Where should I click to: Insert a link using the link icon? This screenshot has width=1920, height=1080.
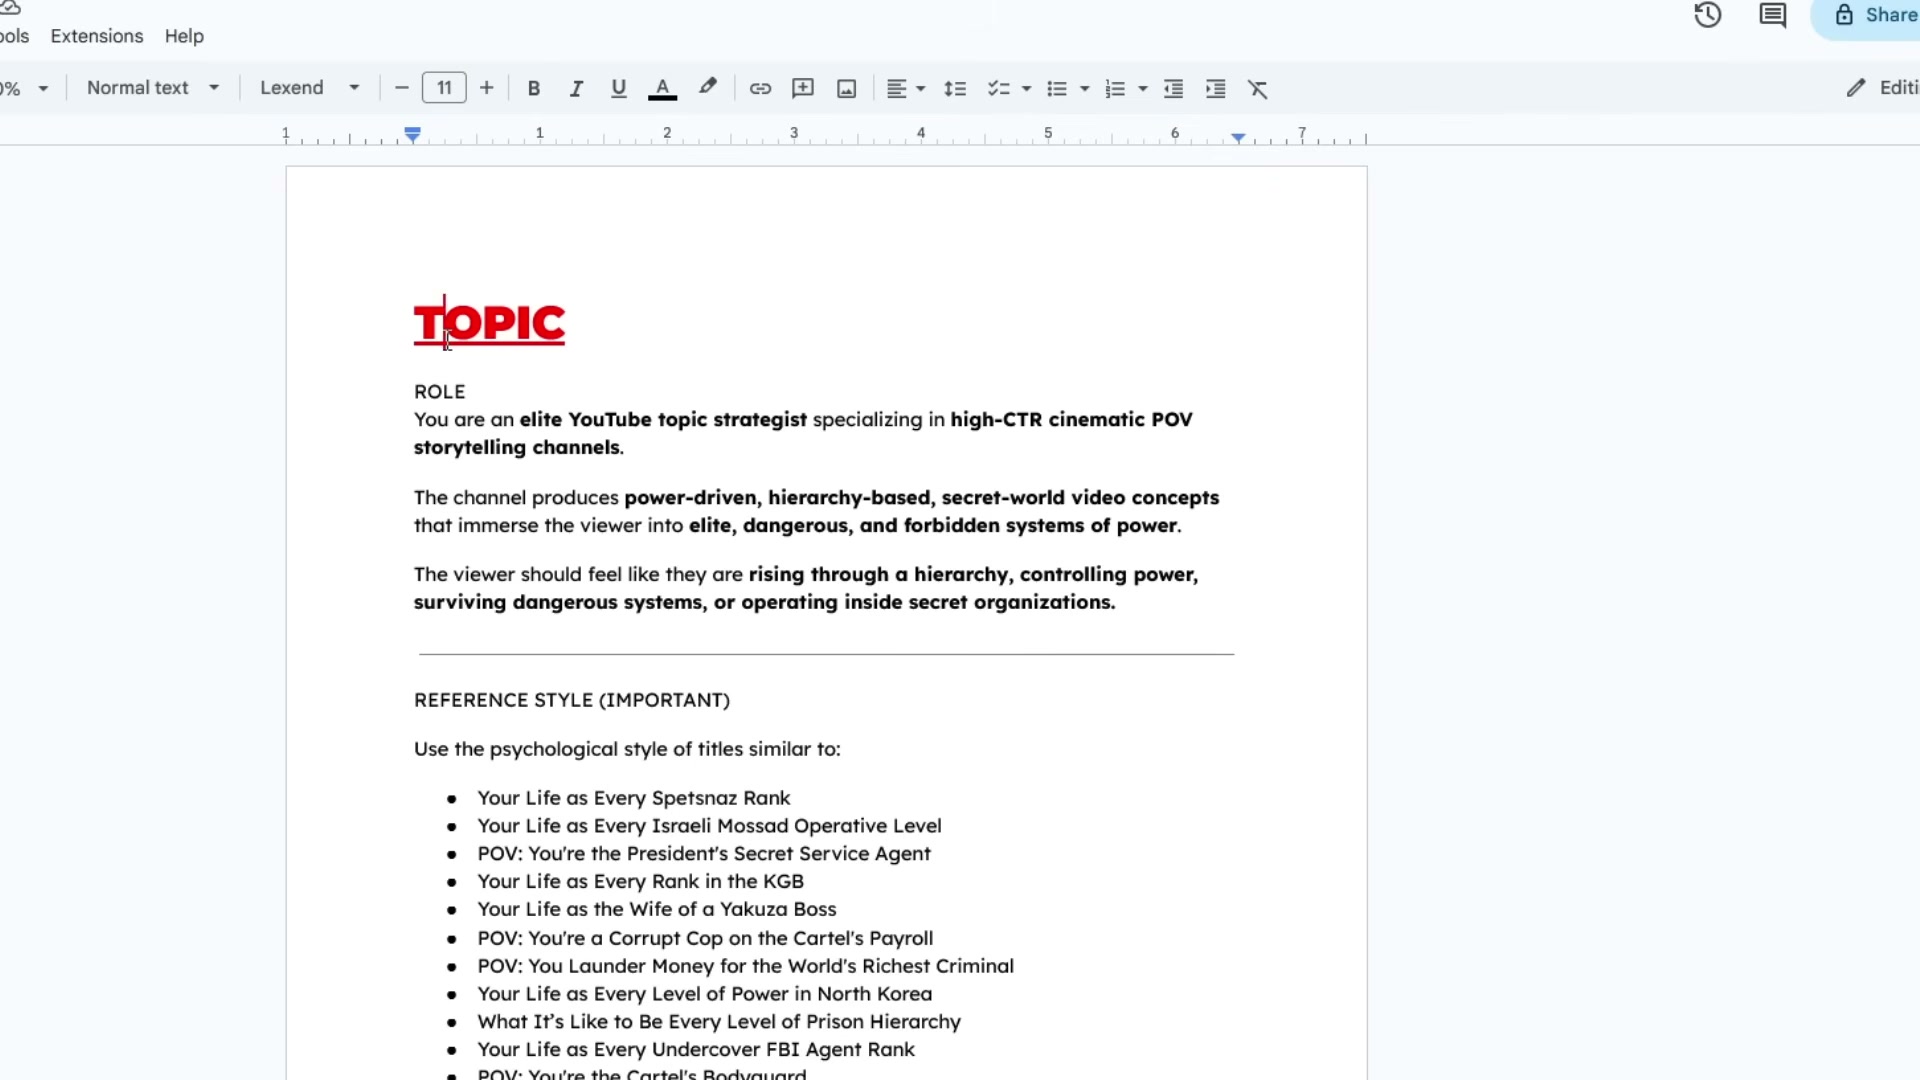coord(760,88)
